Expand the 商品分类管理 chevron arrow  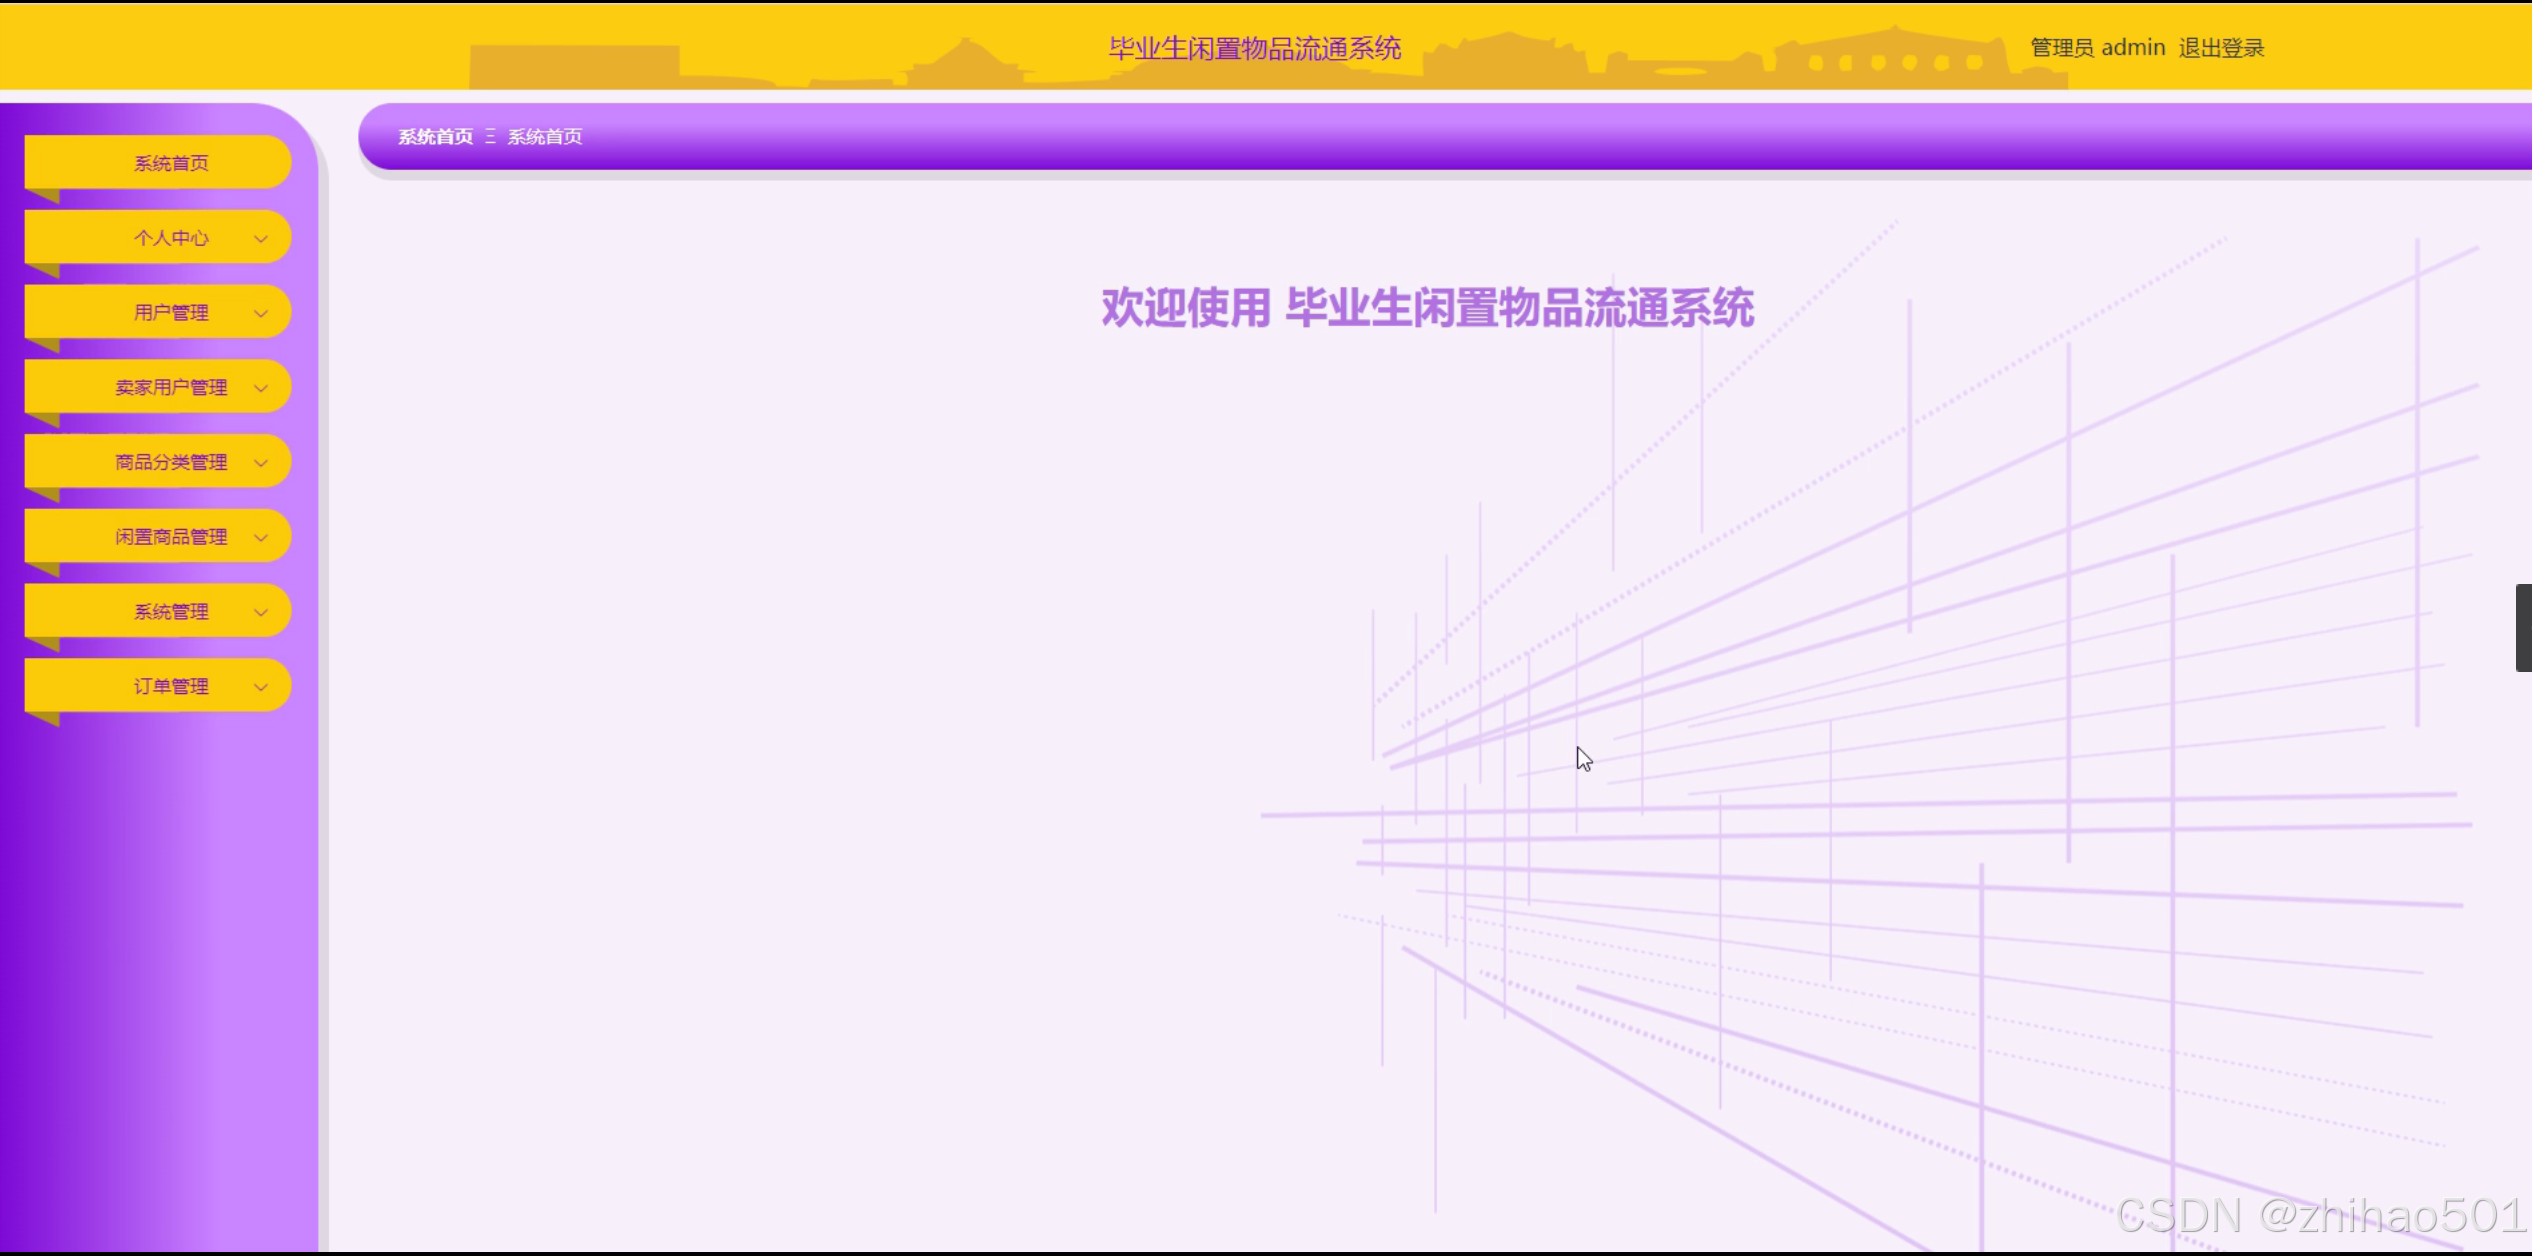[x=261, y=463]
